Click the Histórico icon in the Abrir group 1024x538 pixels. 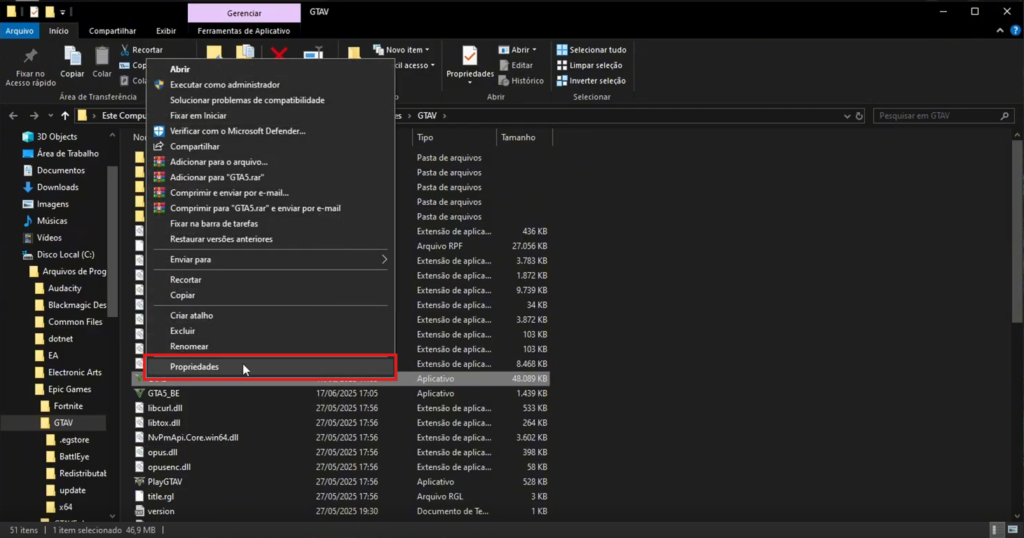pos(504,81)
